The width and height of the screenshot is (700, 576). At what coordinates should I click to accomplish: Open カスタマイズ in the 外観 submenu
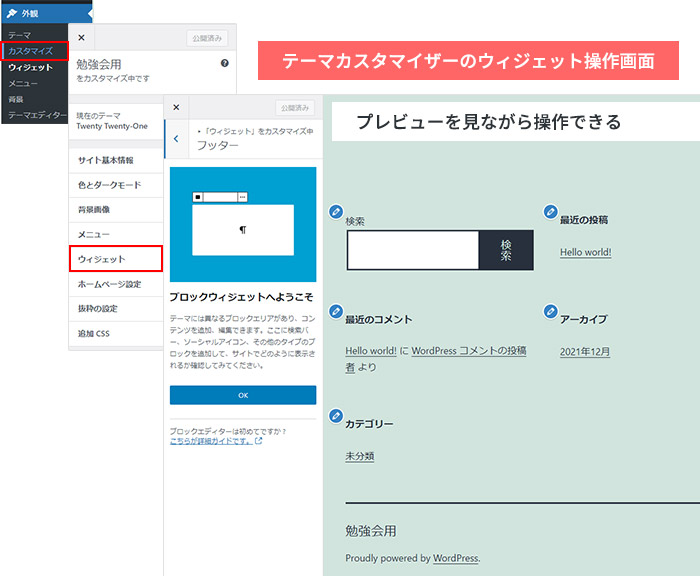(x=31, y=51)
